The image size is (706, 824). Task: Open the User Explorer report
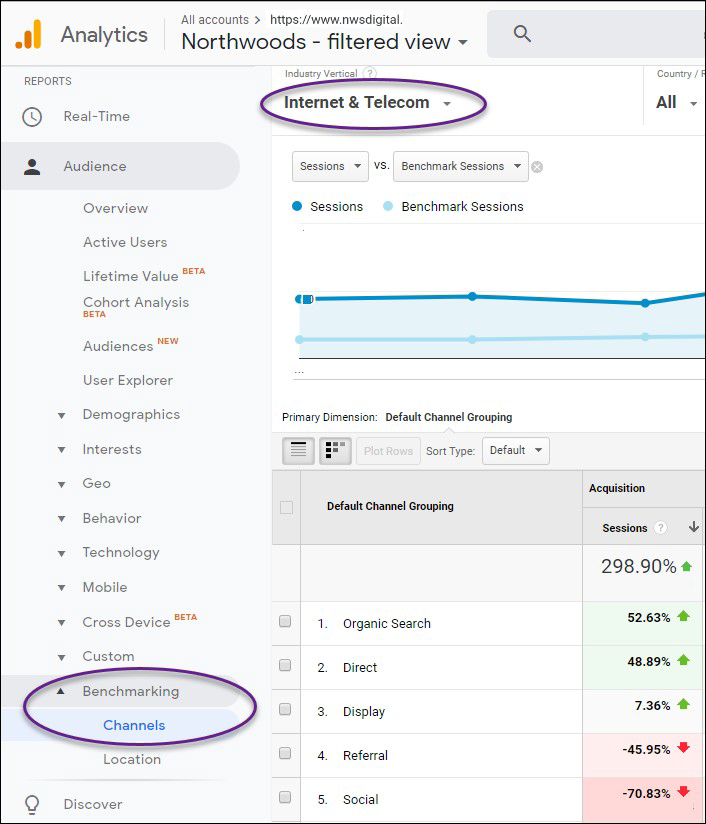(x=128, y=380)
